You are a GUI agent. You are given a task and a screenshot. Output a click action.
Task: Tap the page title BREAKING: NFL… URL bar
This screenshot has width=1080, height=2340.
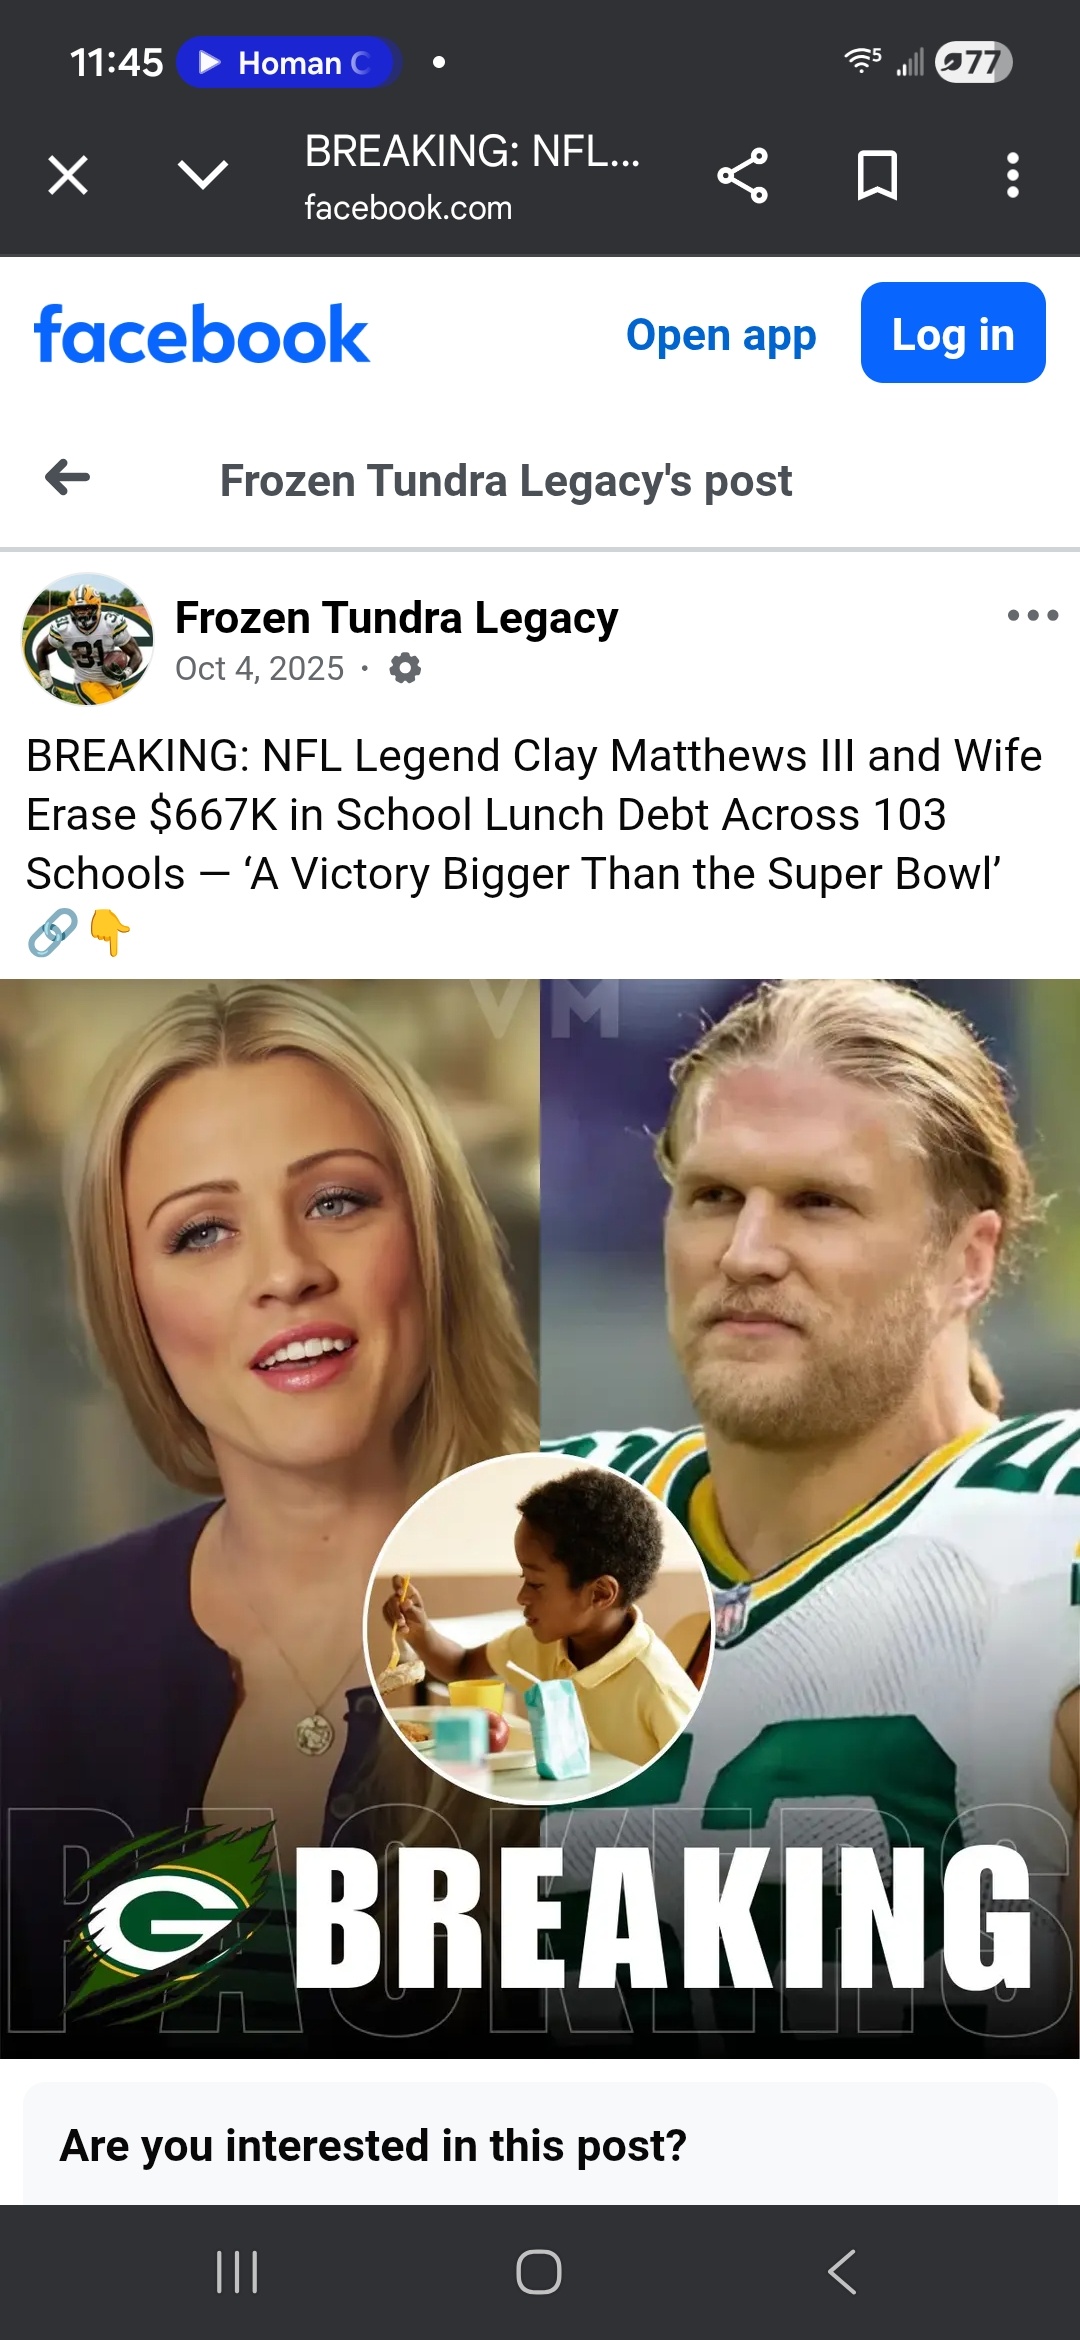[x=472, y=177]
